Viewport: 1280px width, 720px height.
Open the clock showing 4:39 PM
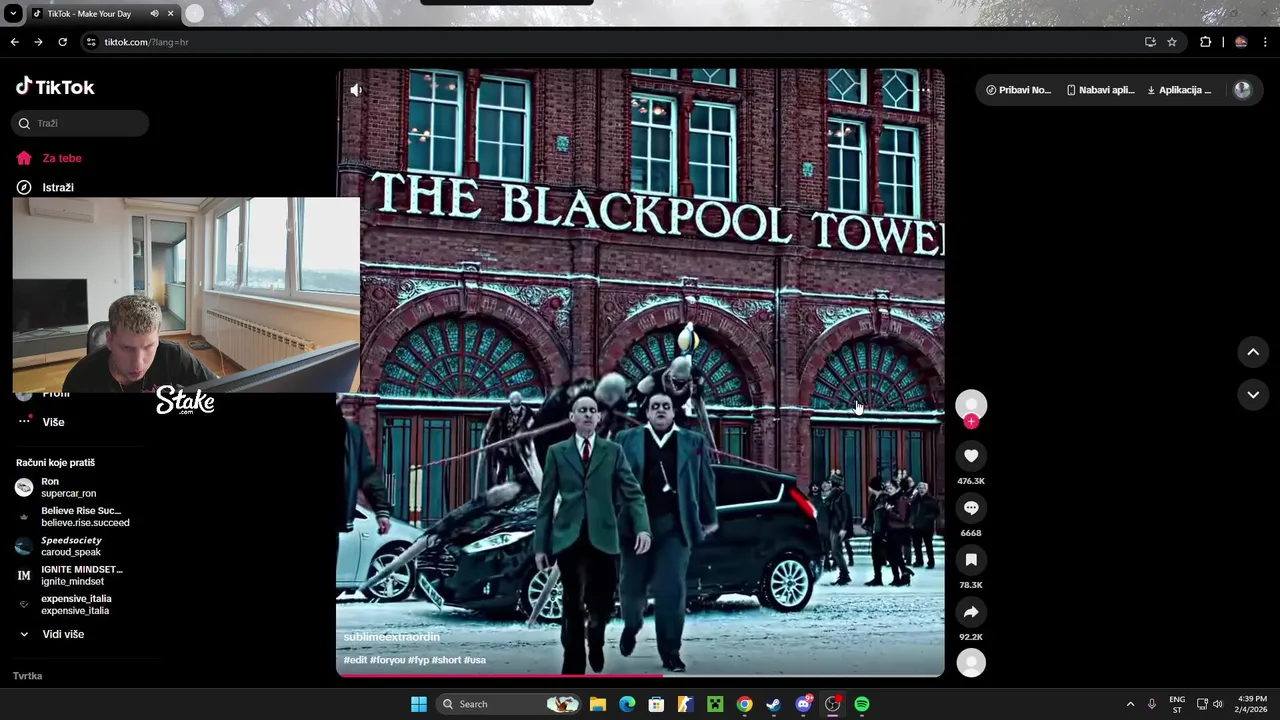tap(1252, 704)
